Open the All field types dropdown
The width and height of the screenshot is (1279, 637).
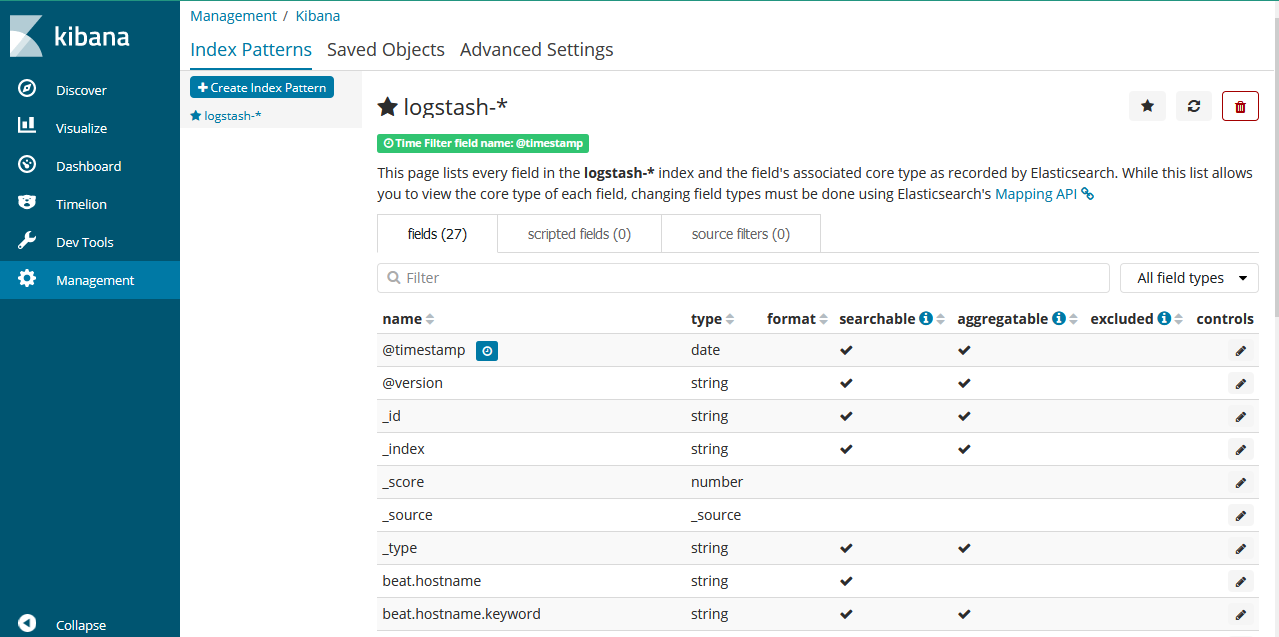1189,278
